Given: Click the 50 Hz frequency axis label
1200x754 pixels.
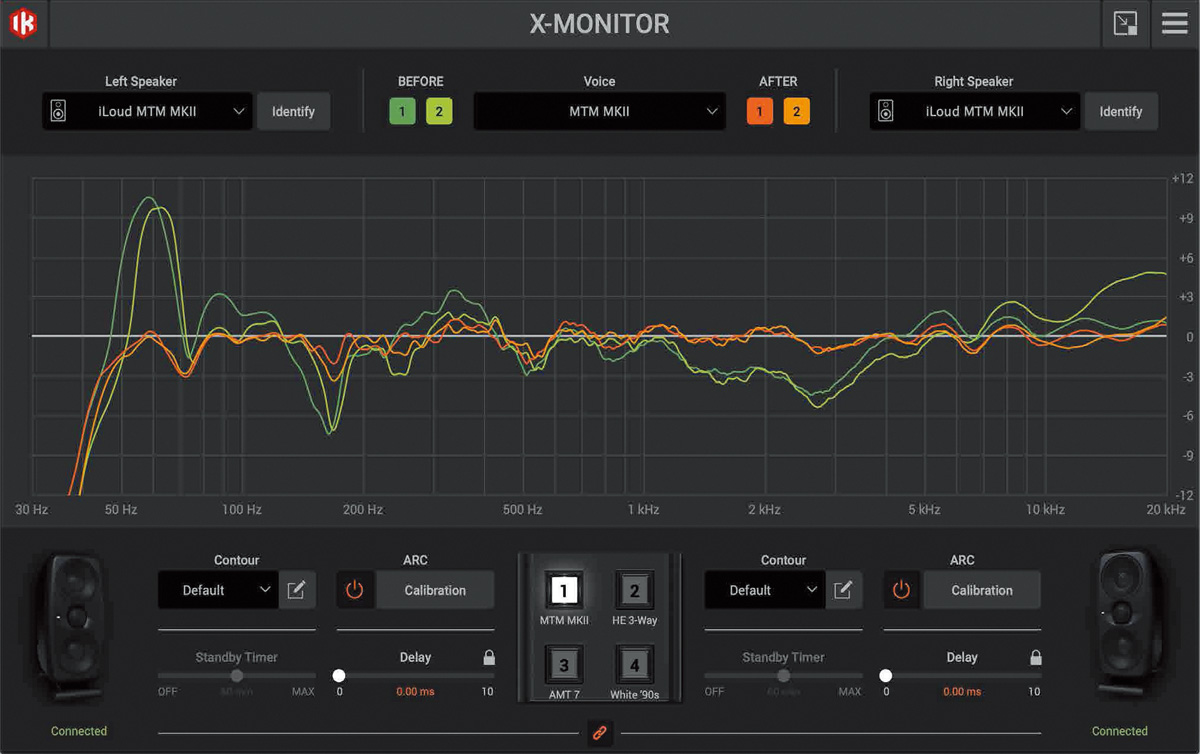Looking at the screenshot, I should [x=121, y=510].
